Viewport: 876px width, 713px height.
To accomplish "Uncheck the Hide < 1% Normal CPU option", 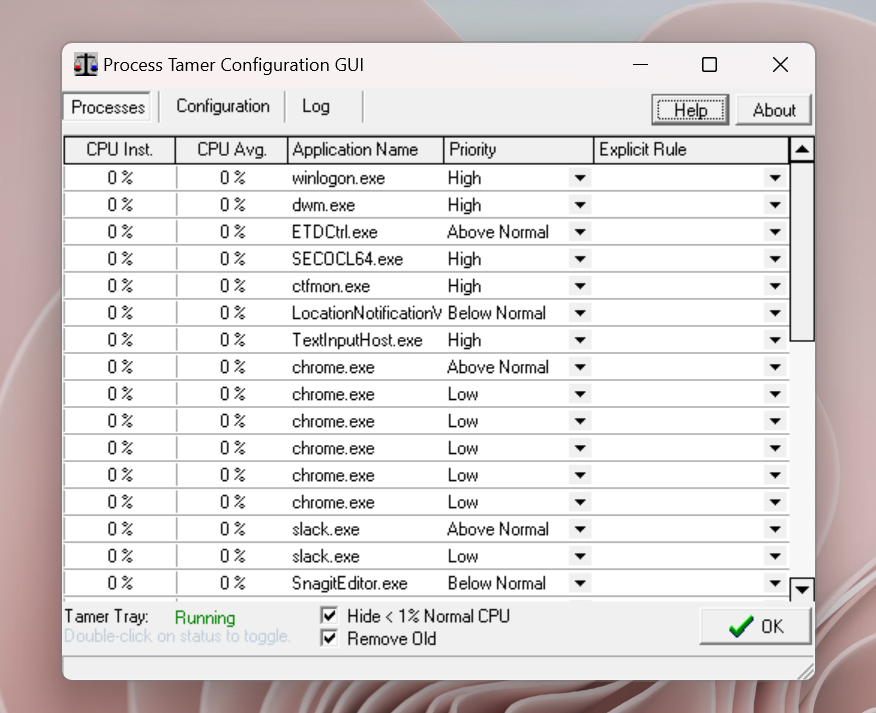I will tap(330, 616).
